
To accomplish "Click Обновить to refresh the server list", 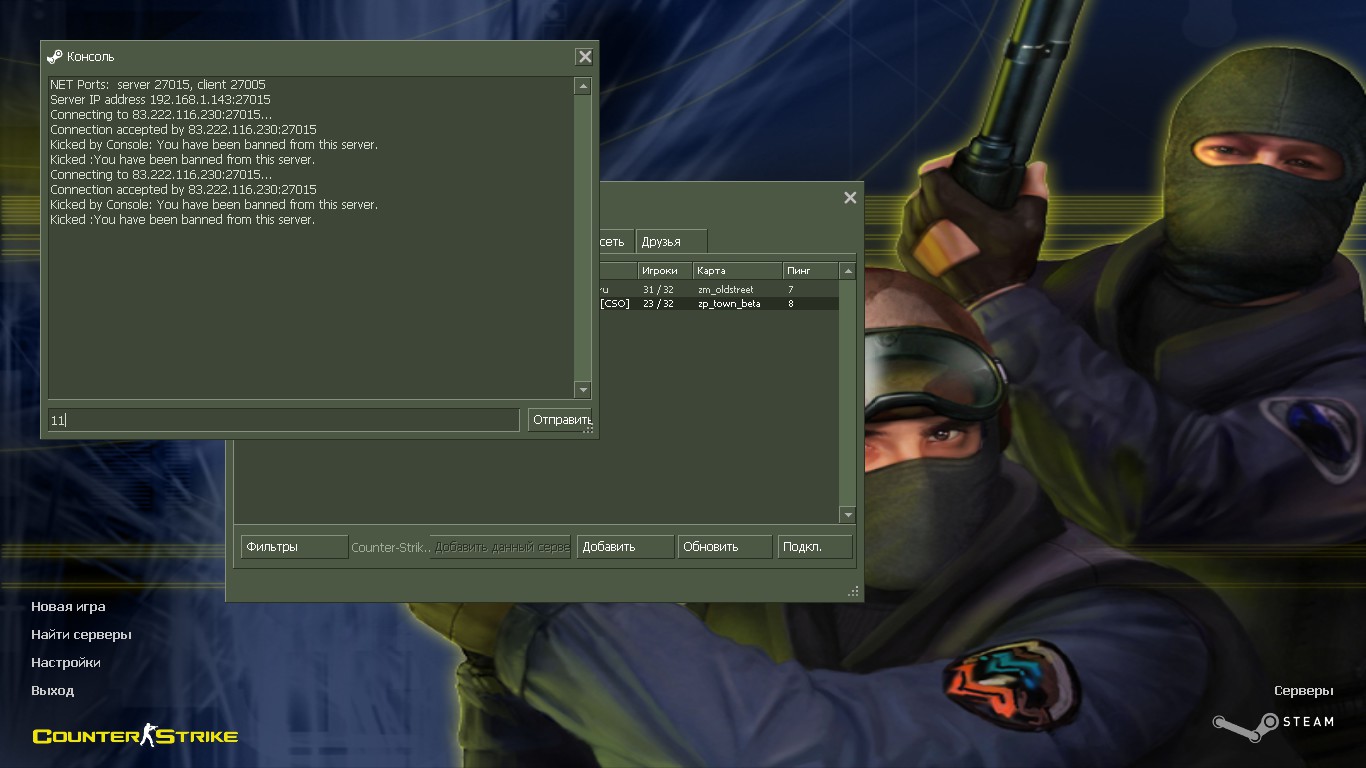I will coord(725,547).
